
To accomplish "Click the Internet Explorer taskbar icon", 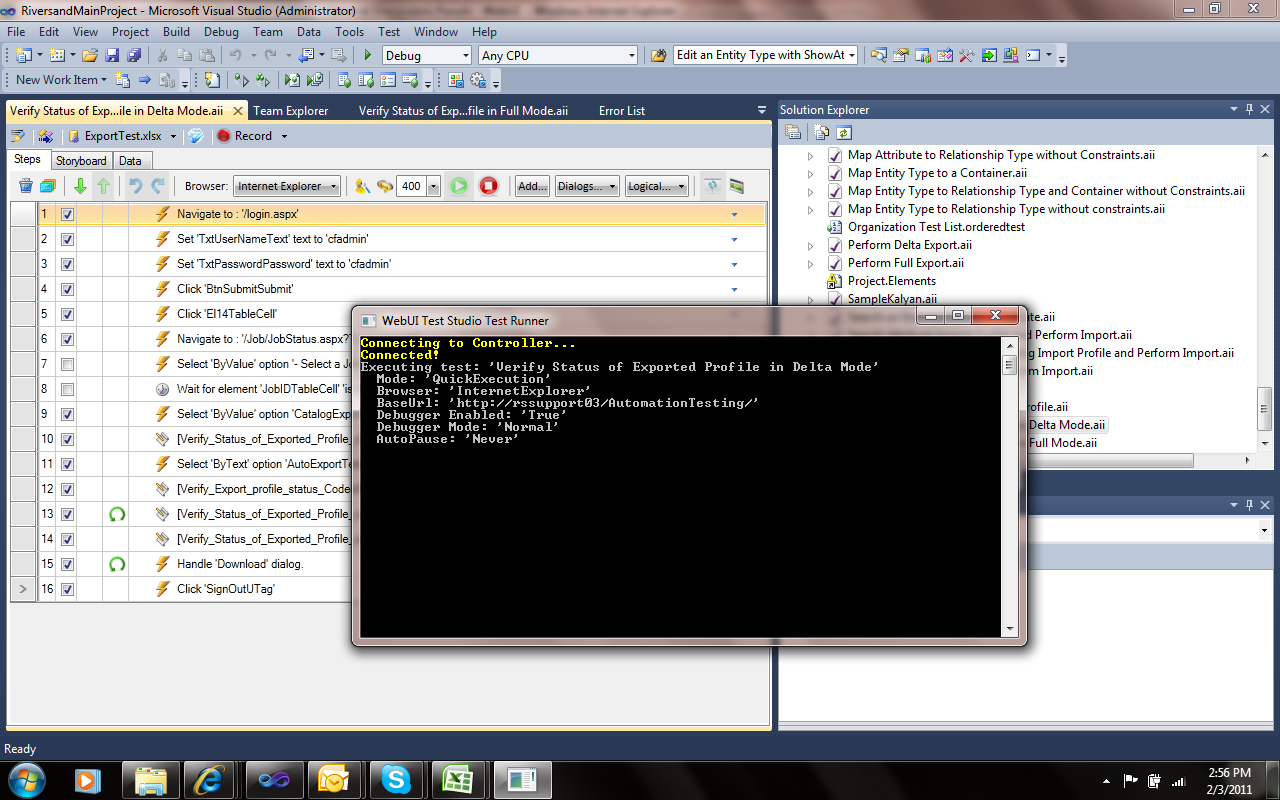I will point(211,779).
